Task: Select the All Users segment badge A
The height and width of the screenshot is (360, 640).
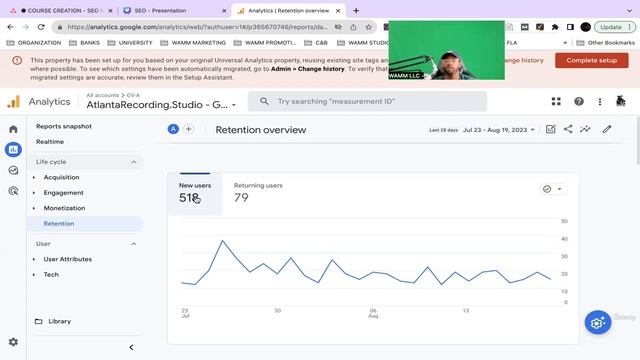Action: [173, 129]
